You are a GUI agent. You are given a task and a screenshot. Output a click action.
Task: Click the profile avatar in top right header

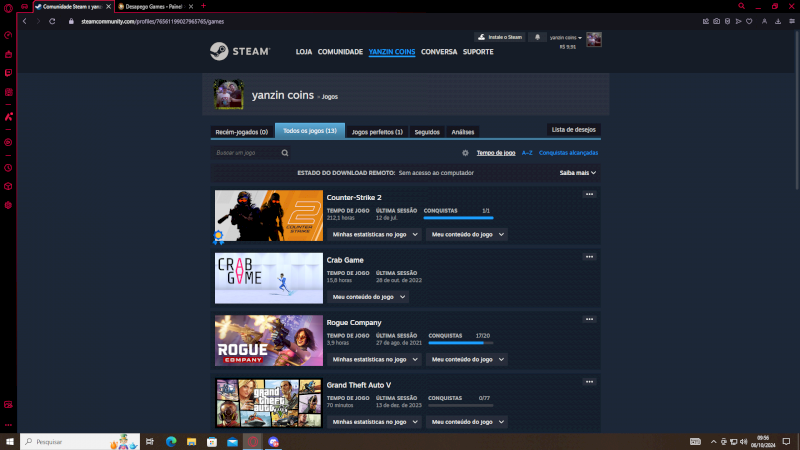coord(593,39)
